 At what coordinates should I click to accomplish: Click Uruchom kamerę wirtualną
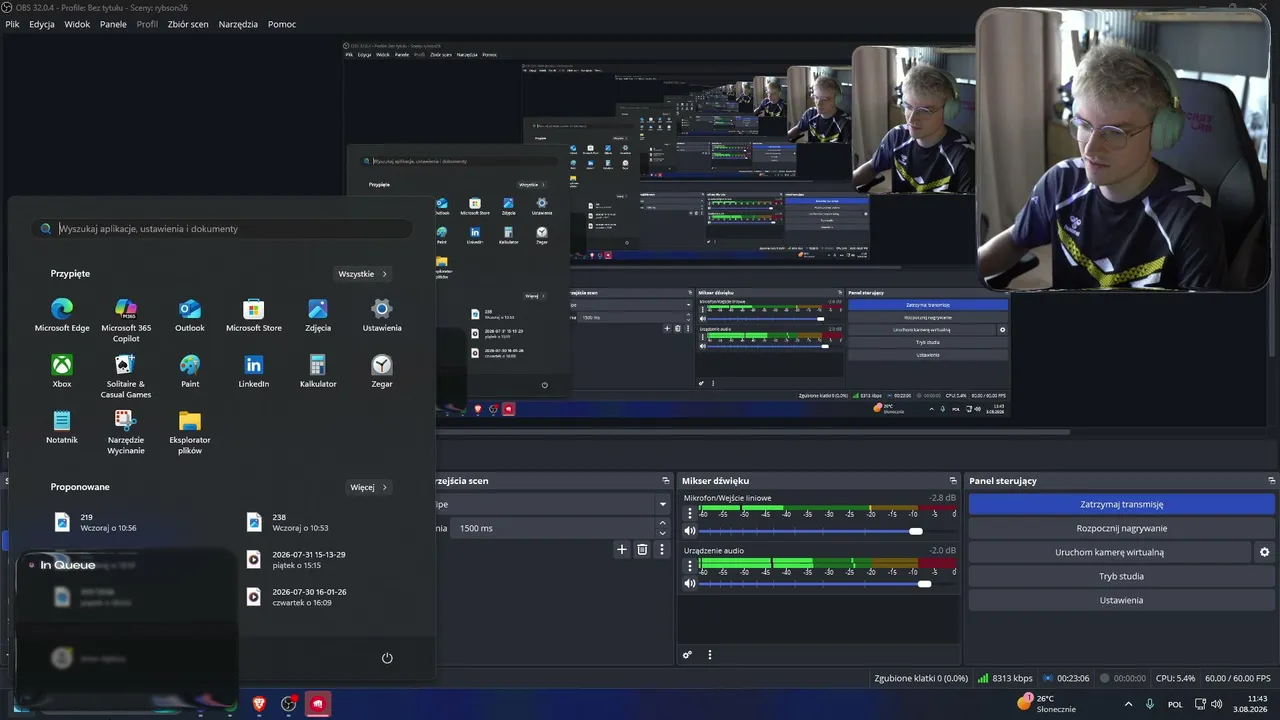(1109, 552)
